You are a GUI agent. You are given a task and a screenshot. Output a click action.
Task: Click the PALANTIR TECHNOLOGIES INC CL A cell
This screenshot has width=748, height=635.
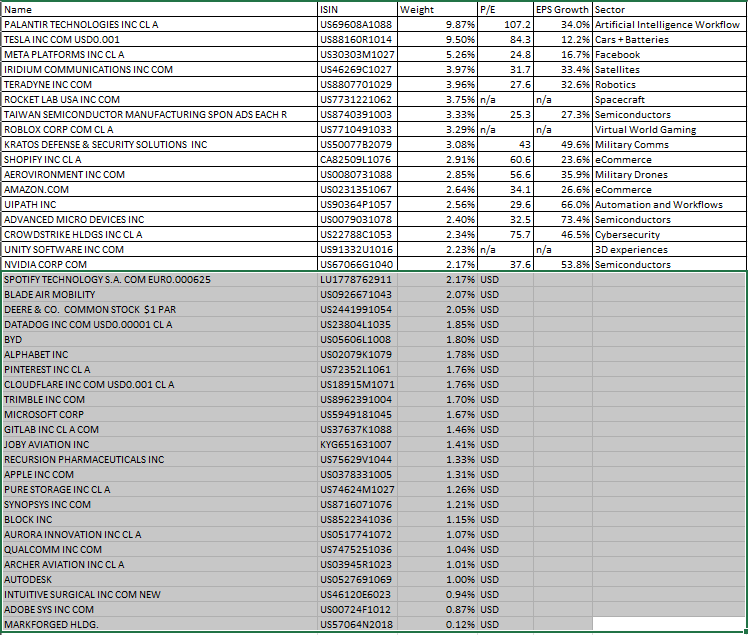pos(159,24)
